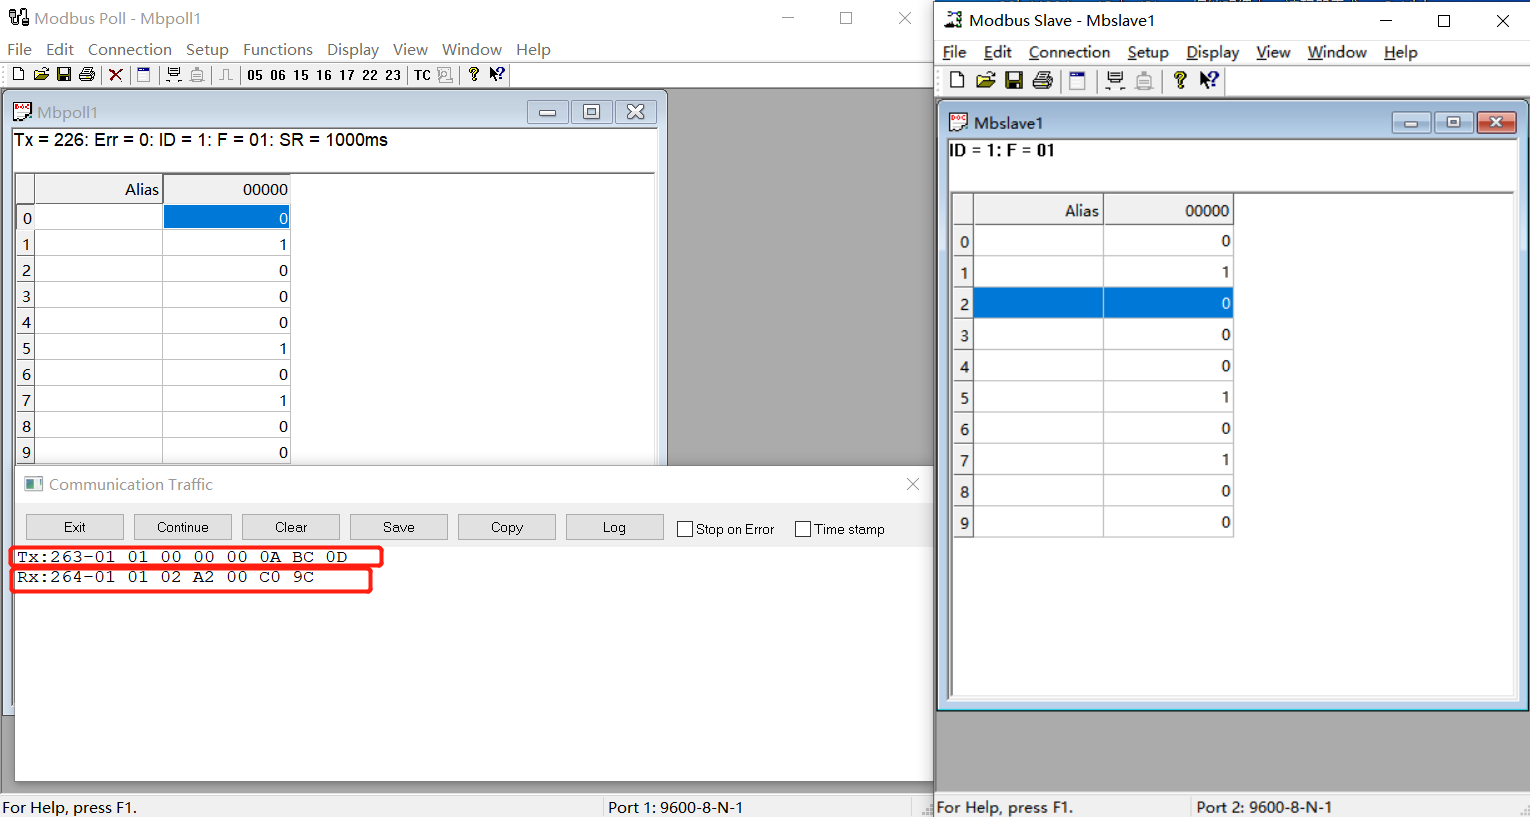This screenshot has width=1530, height=817.
Task: Enable the Stop on Error checkbox
Action: pos(685,529)
